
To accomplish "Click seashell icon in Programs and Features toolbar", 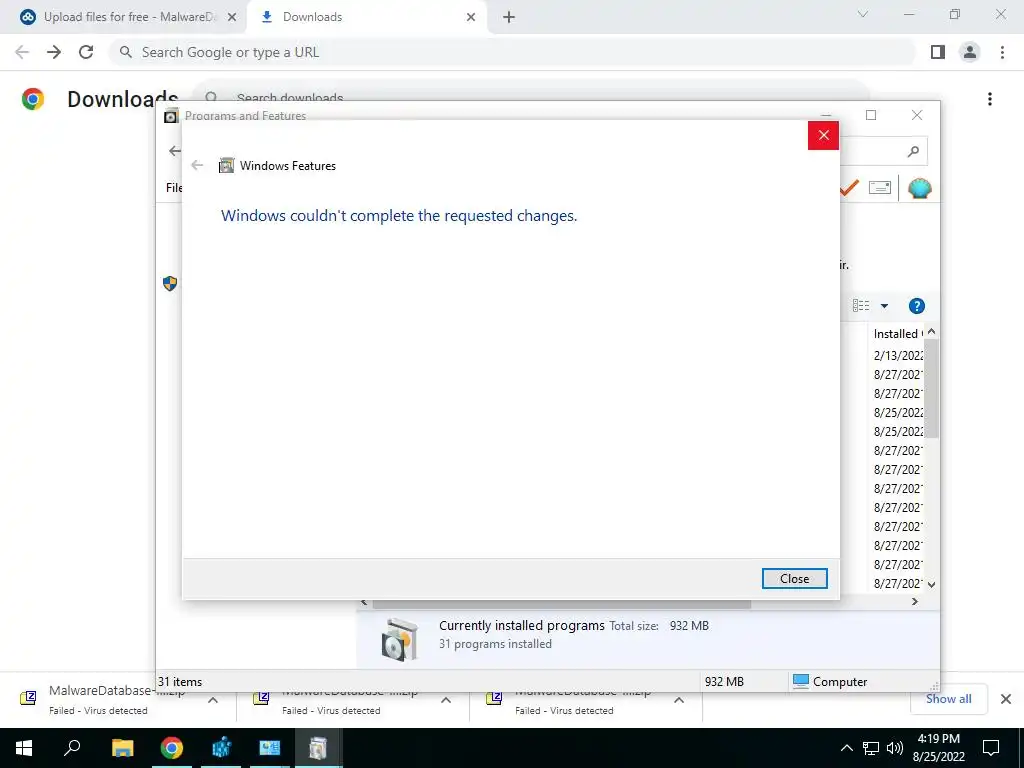I will tap(920, 188).
